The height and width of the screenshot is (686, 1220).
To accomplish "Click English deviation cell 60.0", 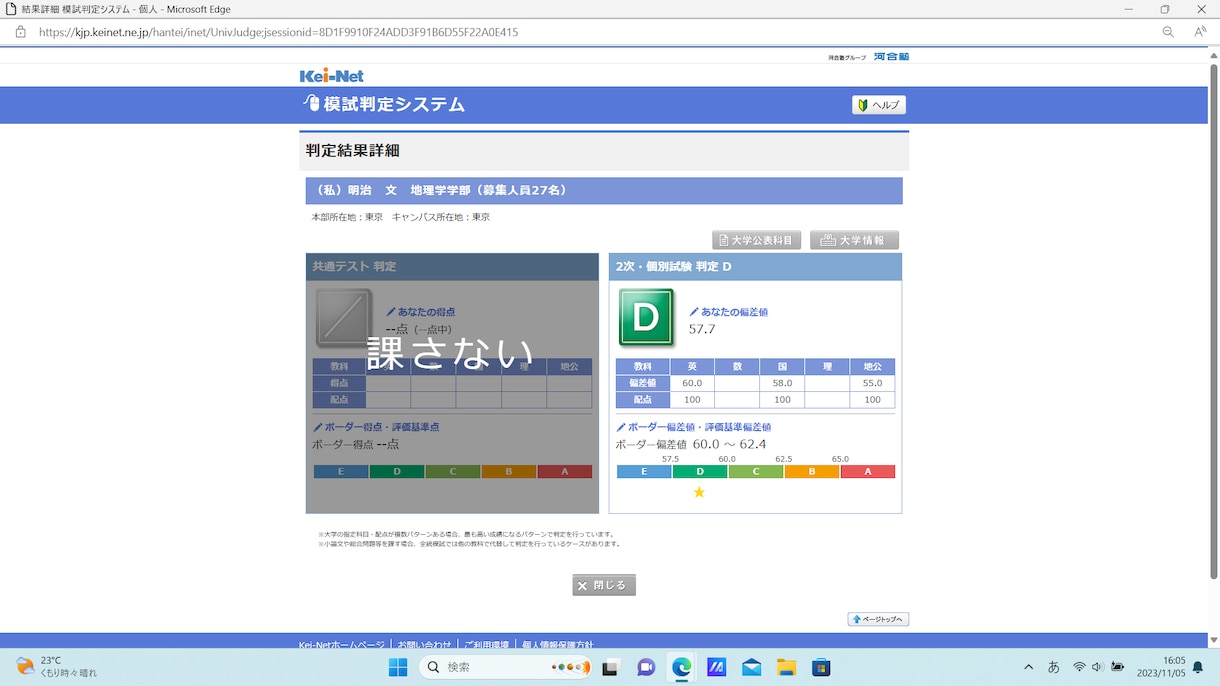I will (x=692, y=383).
